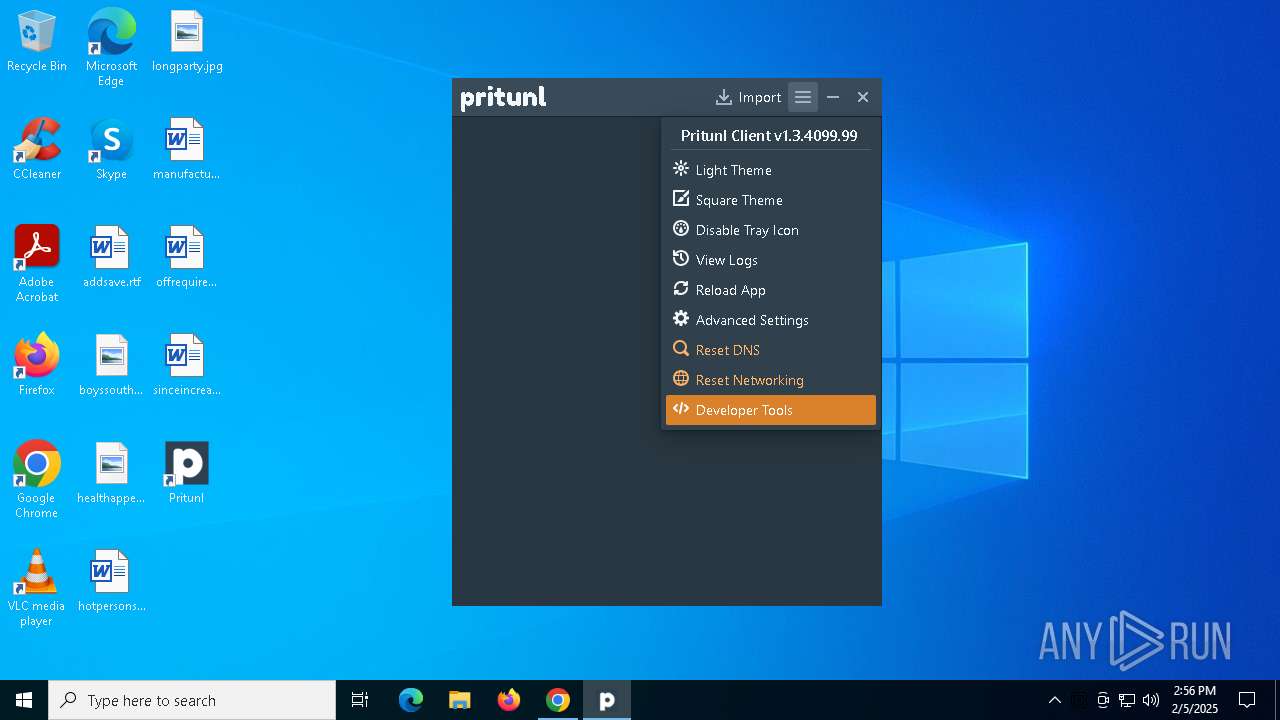Open taskbar clock and date
This screenshot has height=720, width=1280.
click(x=1195, y=700)
